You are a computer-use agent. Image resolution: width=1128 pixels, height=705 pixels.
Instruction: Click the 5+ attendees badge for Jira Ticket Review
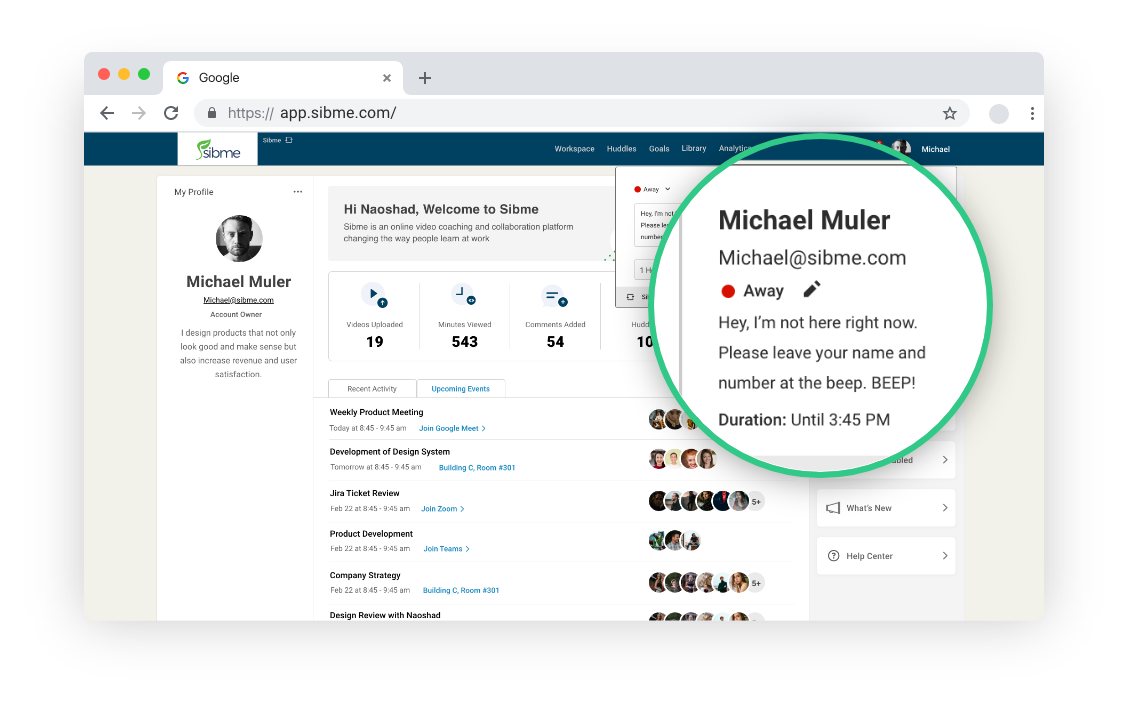(x=756, y=501)
